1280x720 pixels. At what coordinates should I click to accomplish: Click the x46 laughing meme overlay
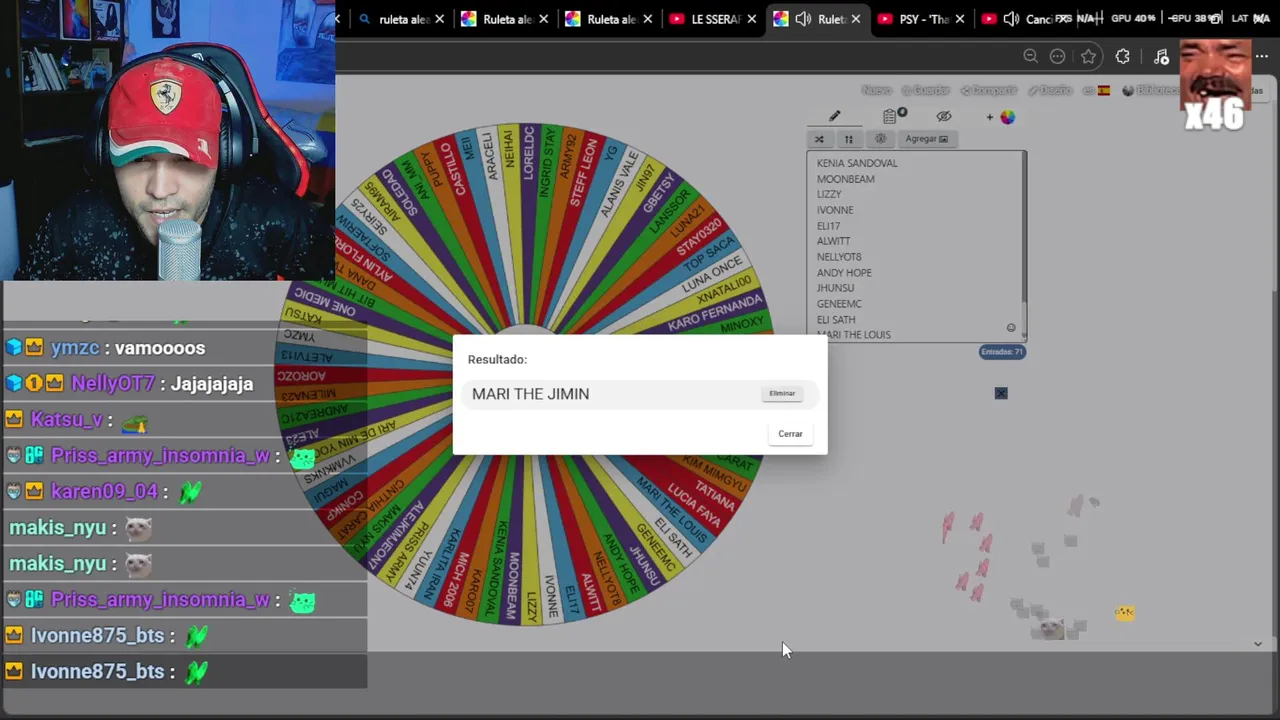click(1215, 85)
